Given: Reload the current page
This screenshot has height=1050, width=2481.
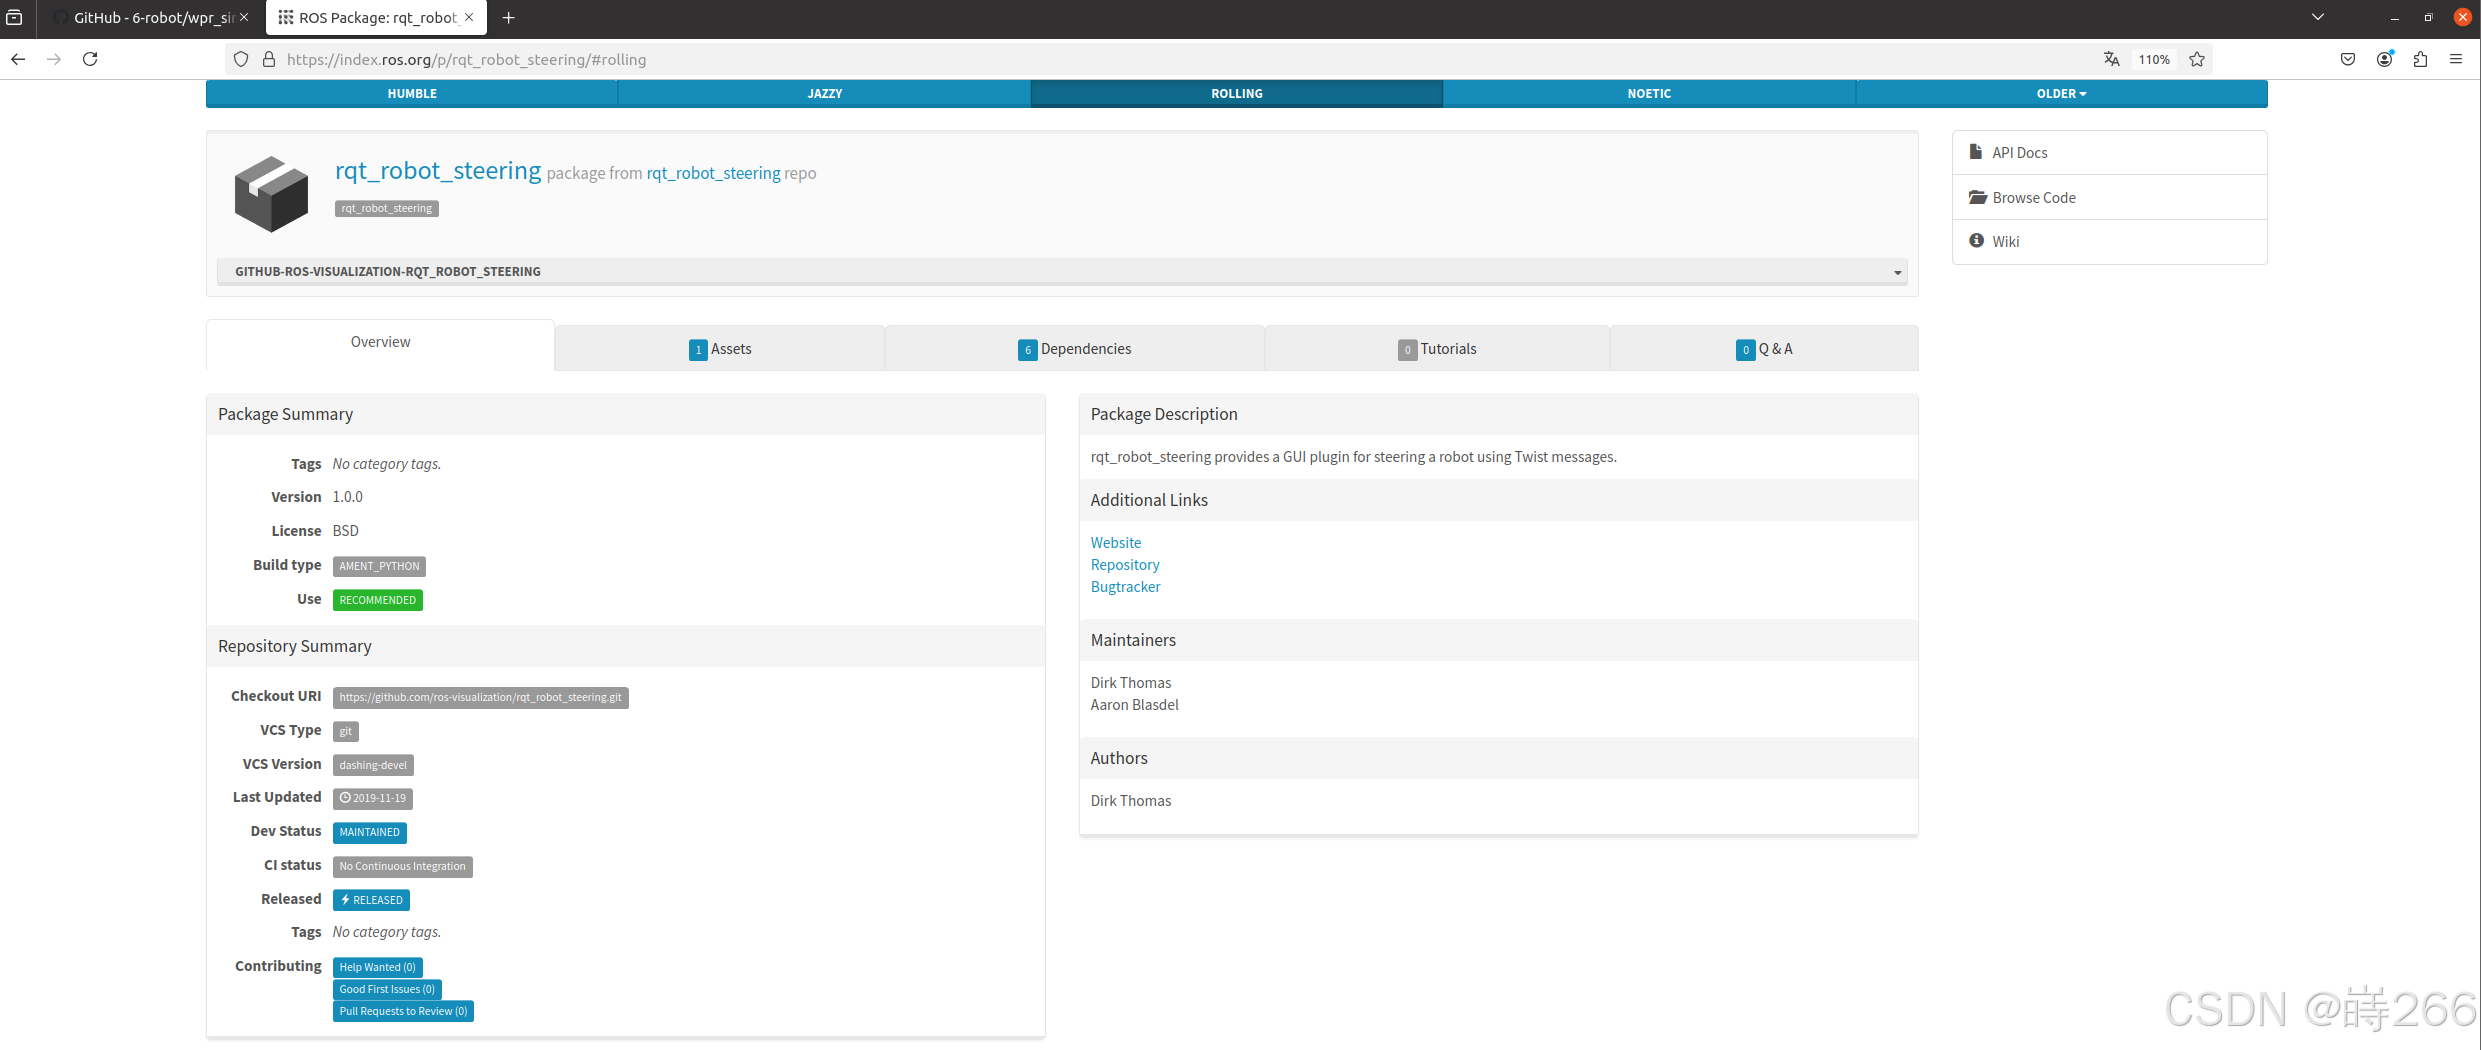Looking at the screenshot, I should pos(90,59).
